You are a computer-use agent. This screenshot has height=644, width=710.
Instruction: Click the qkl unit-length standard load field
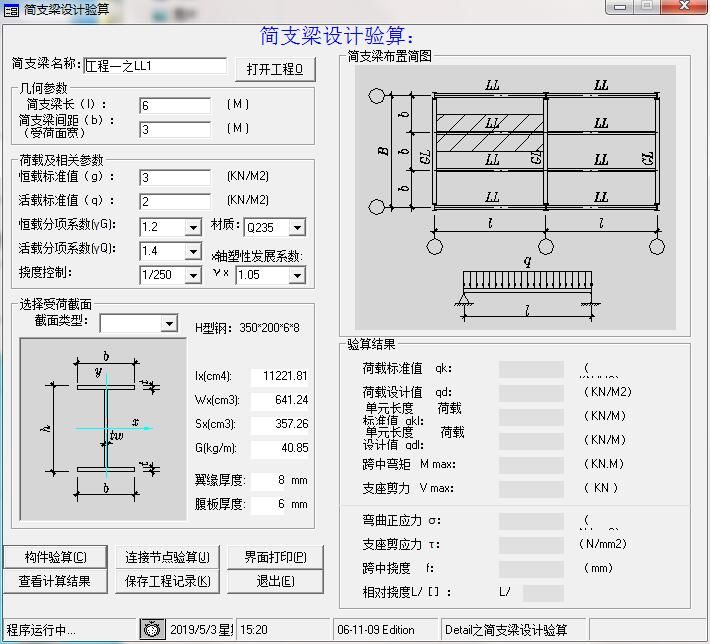[x=531, y=417]
